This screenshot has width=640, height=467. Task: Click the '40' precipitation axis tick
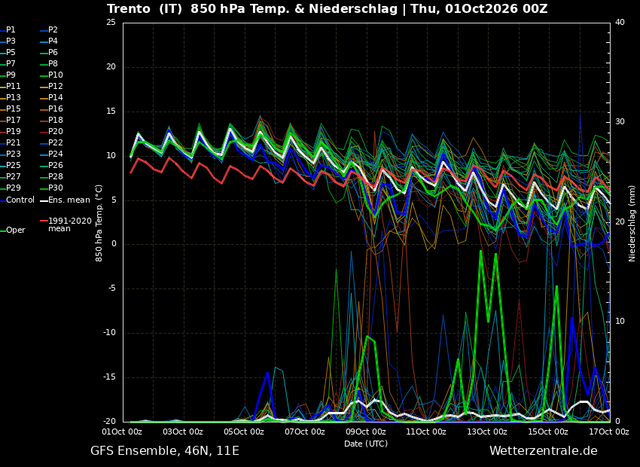[620, 22]
